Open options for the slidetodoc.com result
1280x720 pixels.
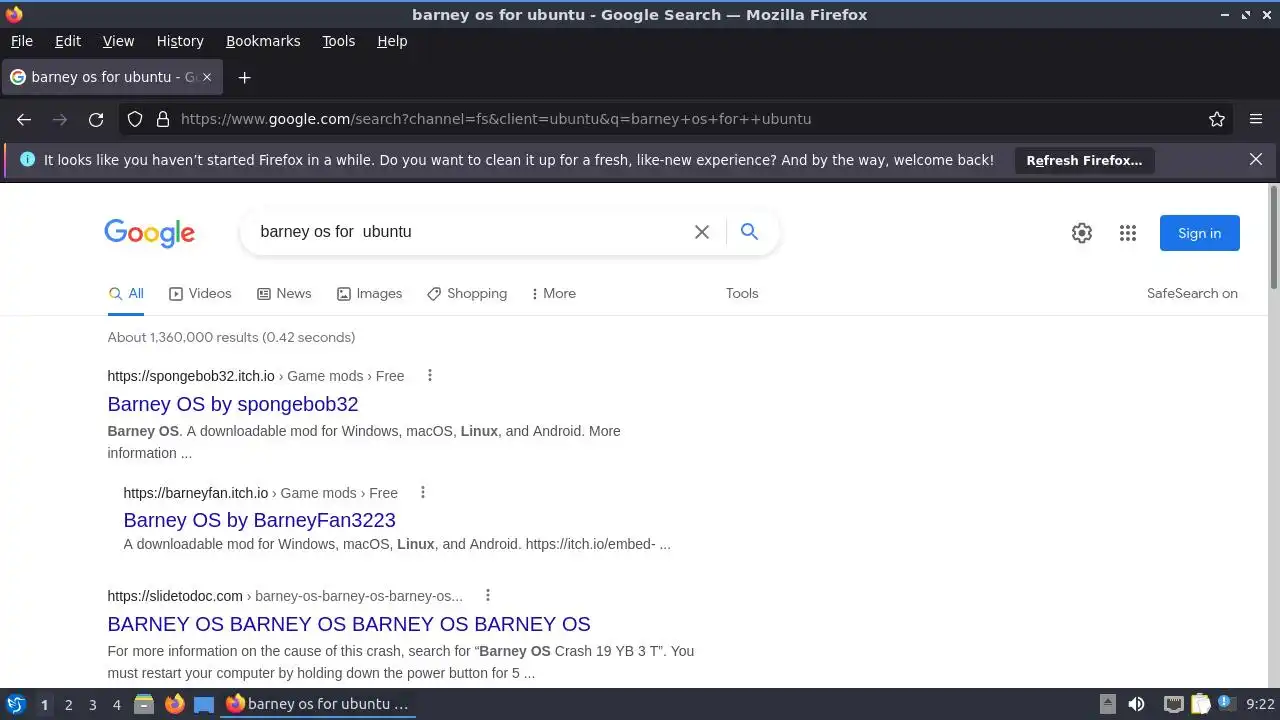pos(488,596)
